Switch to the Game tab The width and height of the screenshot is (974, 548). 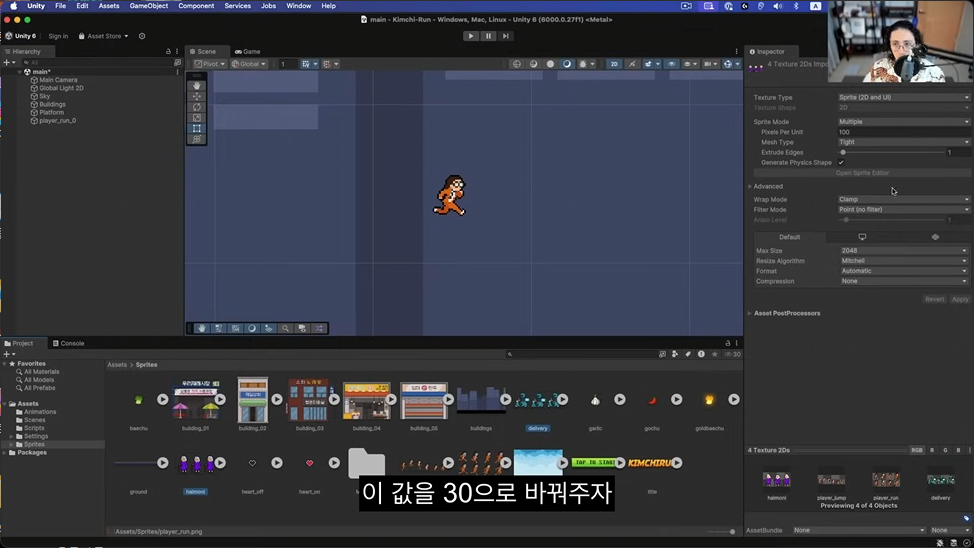click(247, 52)
